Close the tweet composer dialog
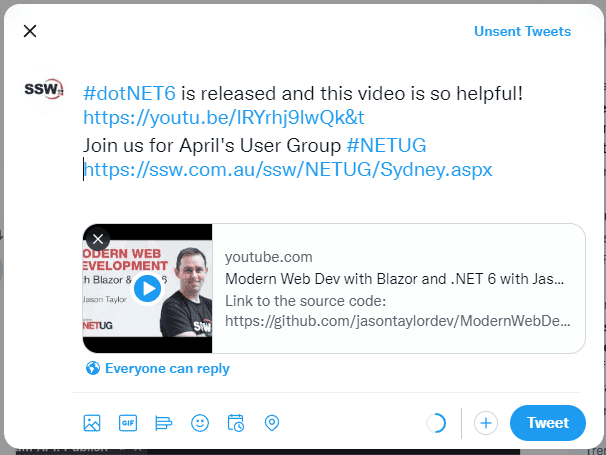606x455 pixels. tap(30, 31)
